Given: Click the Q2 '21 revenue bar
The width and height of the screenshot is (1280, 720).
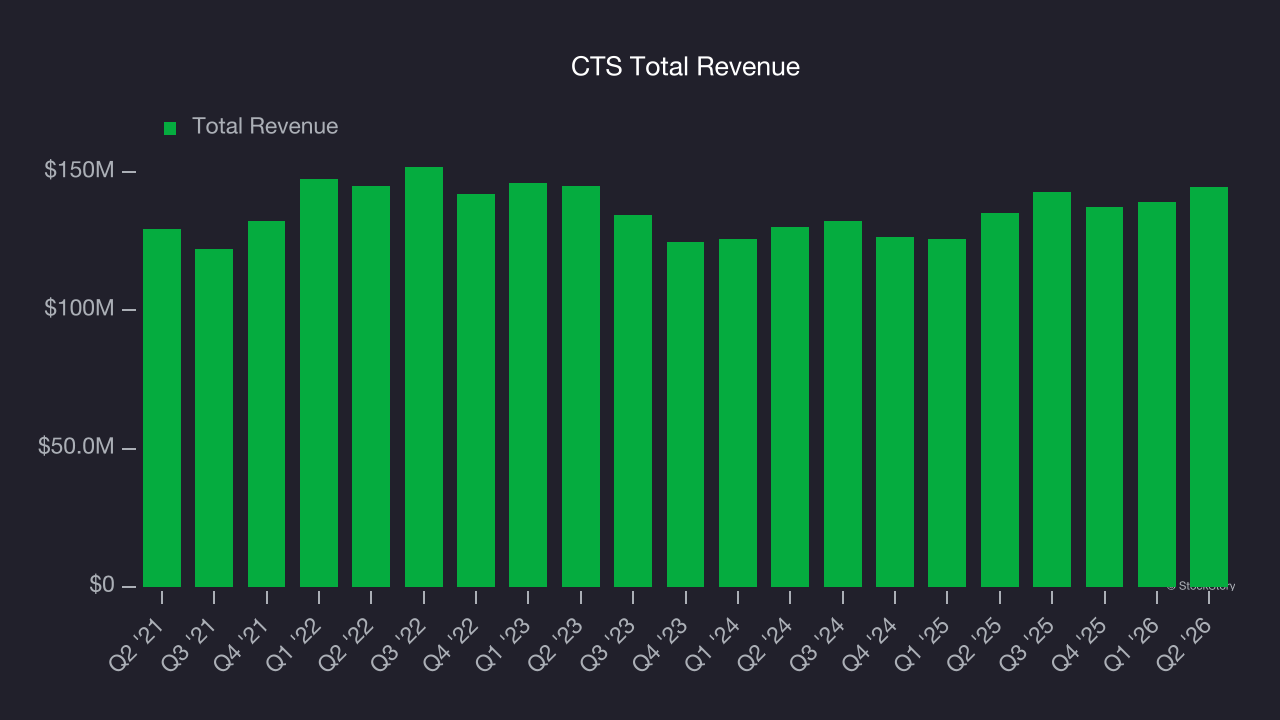Looking at the screenshot, I should (x=162, y=408).
